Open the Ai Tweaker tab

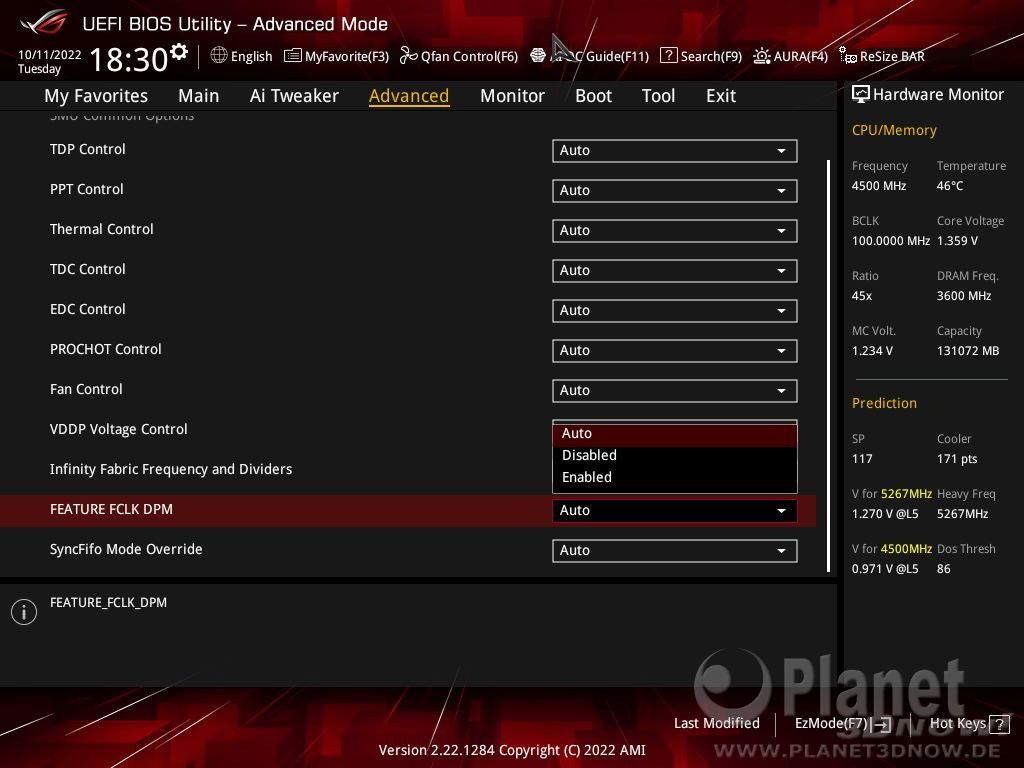coord(294,96)
